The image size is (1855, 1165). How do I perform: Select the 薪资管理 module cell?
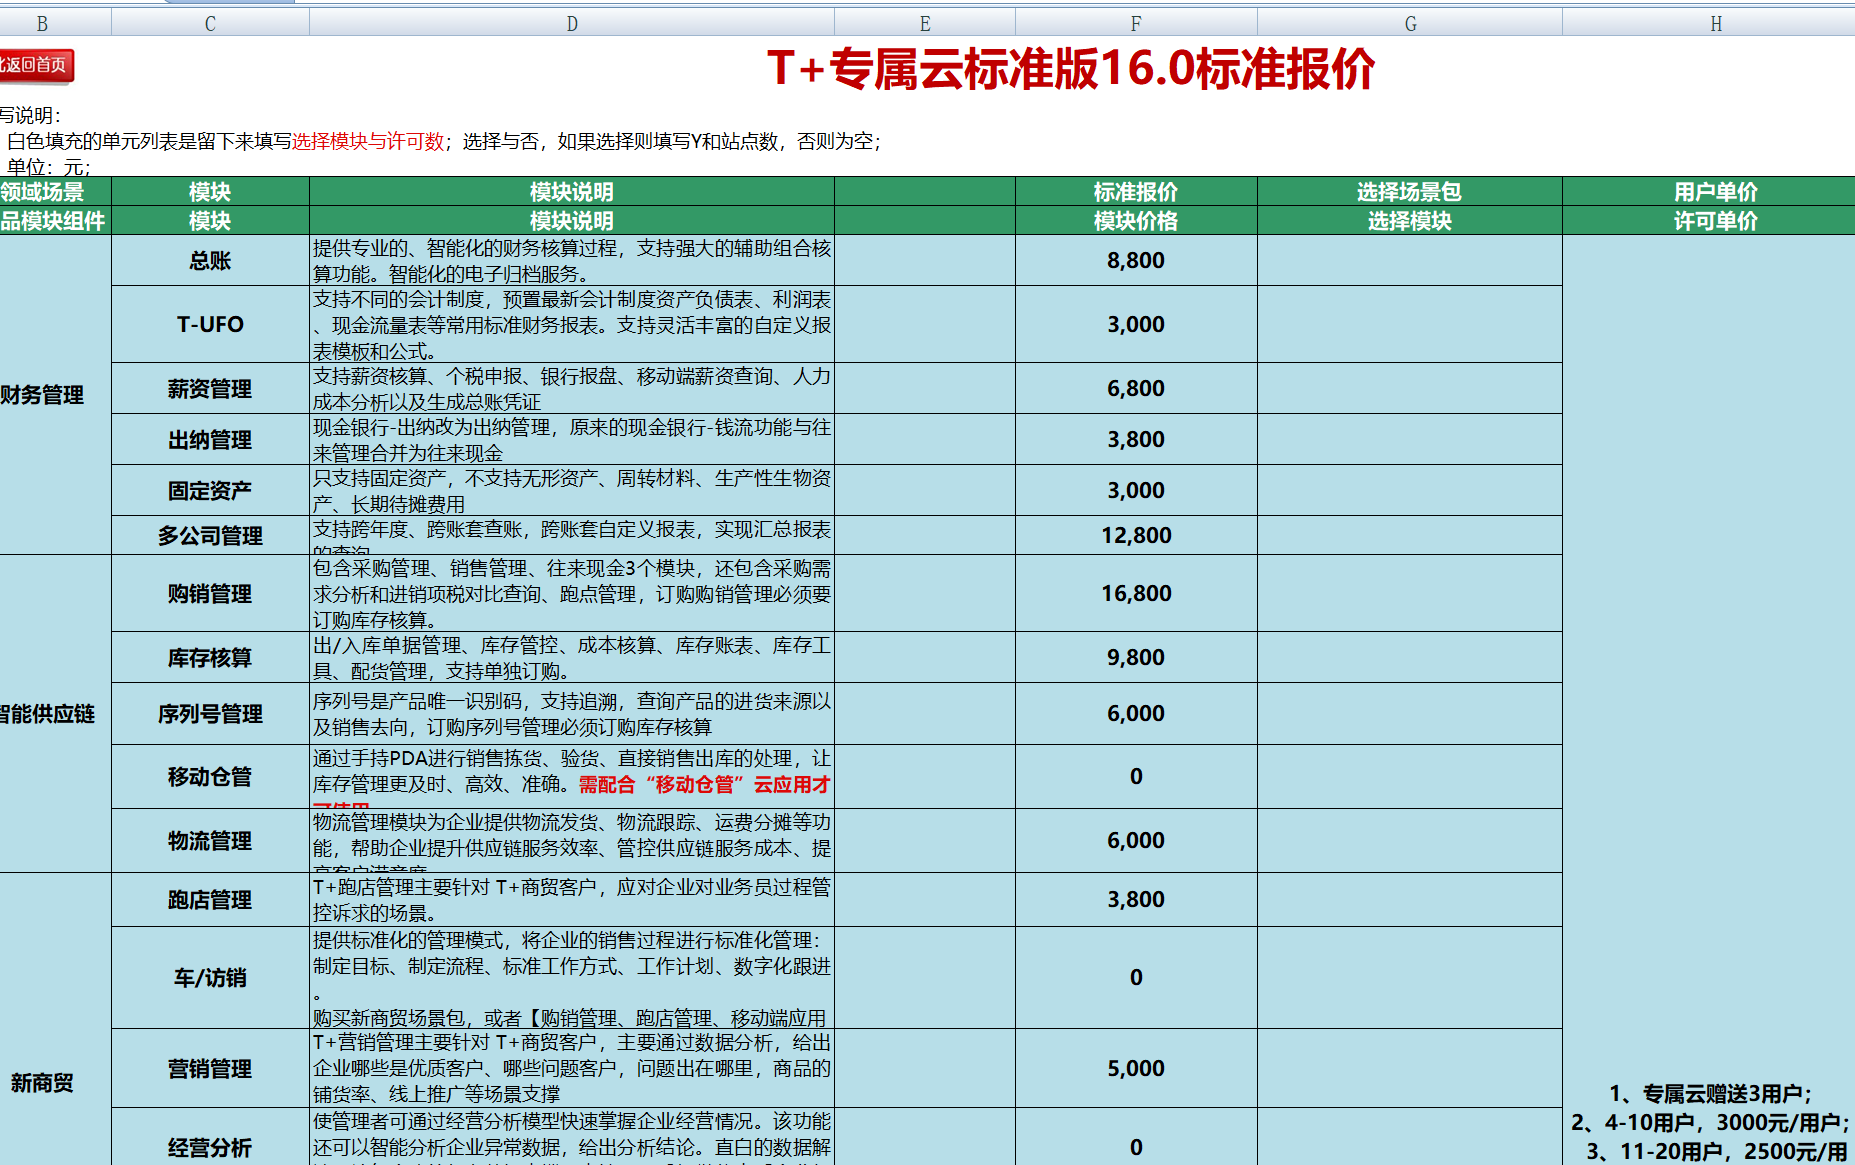pyautogui.click(x=210, y=388)
